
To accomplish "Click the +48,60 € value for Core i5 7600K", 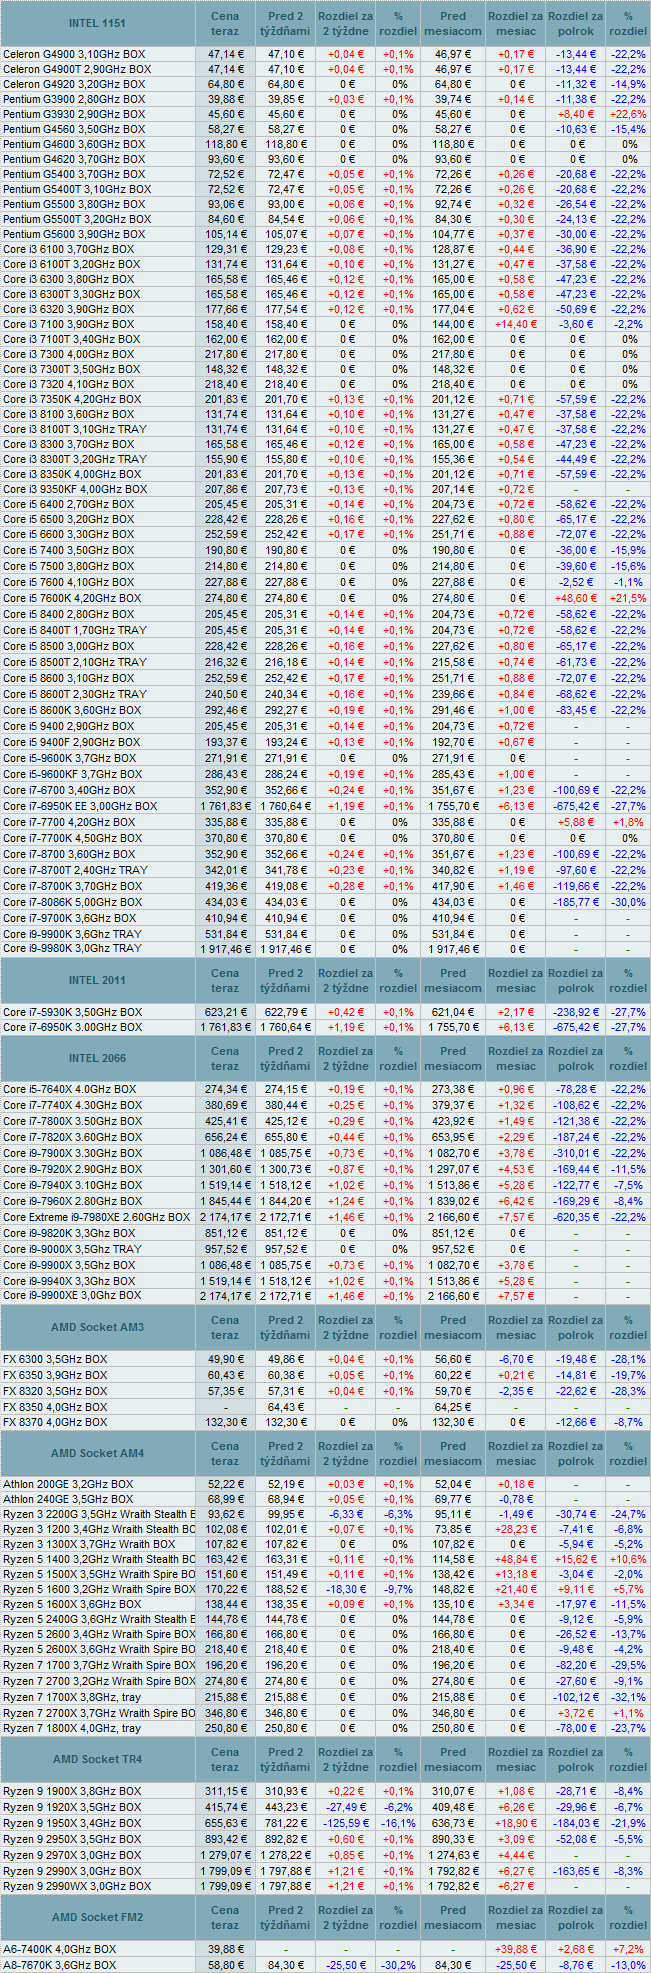I will coord(576,598).
